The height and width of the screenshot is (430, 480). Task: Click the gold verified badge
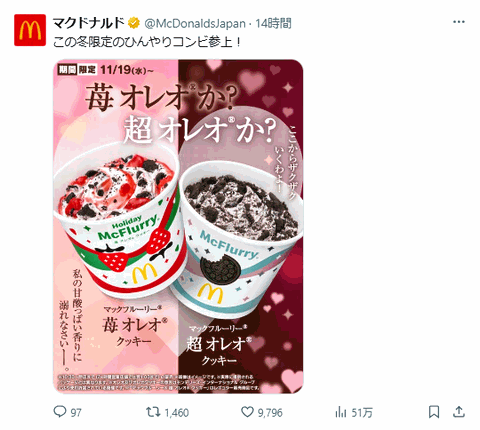[134, 23]
